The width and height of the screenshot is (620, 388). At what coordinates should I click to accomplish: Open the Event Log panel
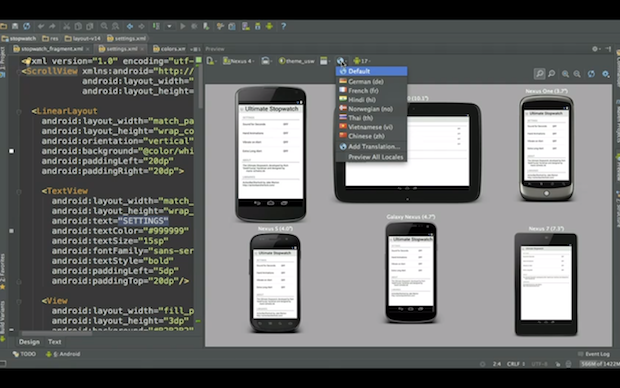tap(594, 354)
